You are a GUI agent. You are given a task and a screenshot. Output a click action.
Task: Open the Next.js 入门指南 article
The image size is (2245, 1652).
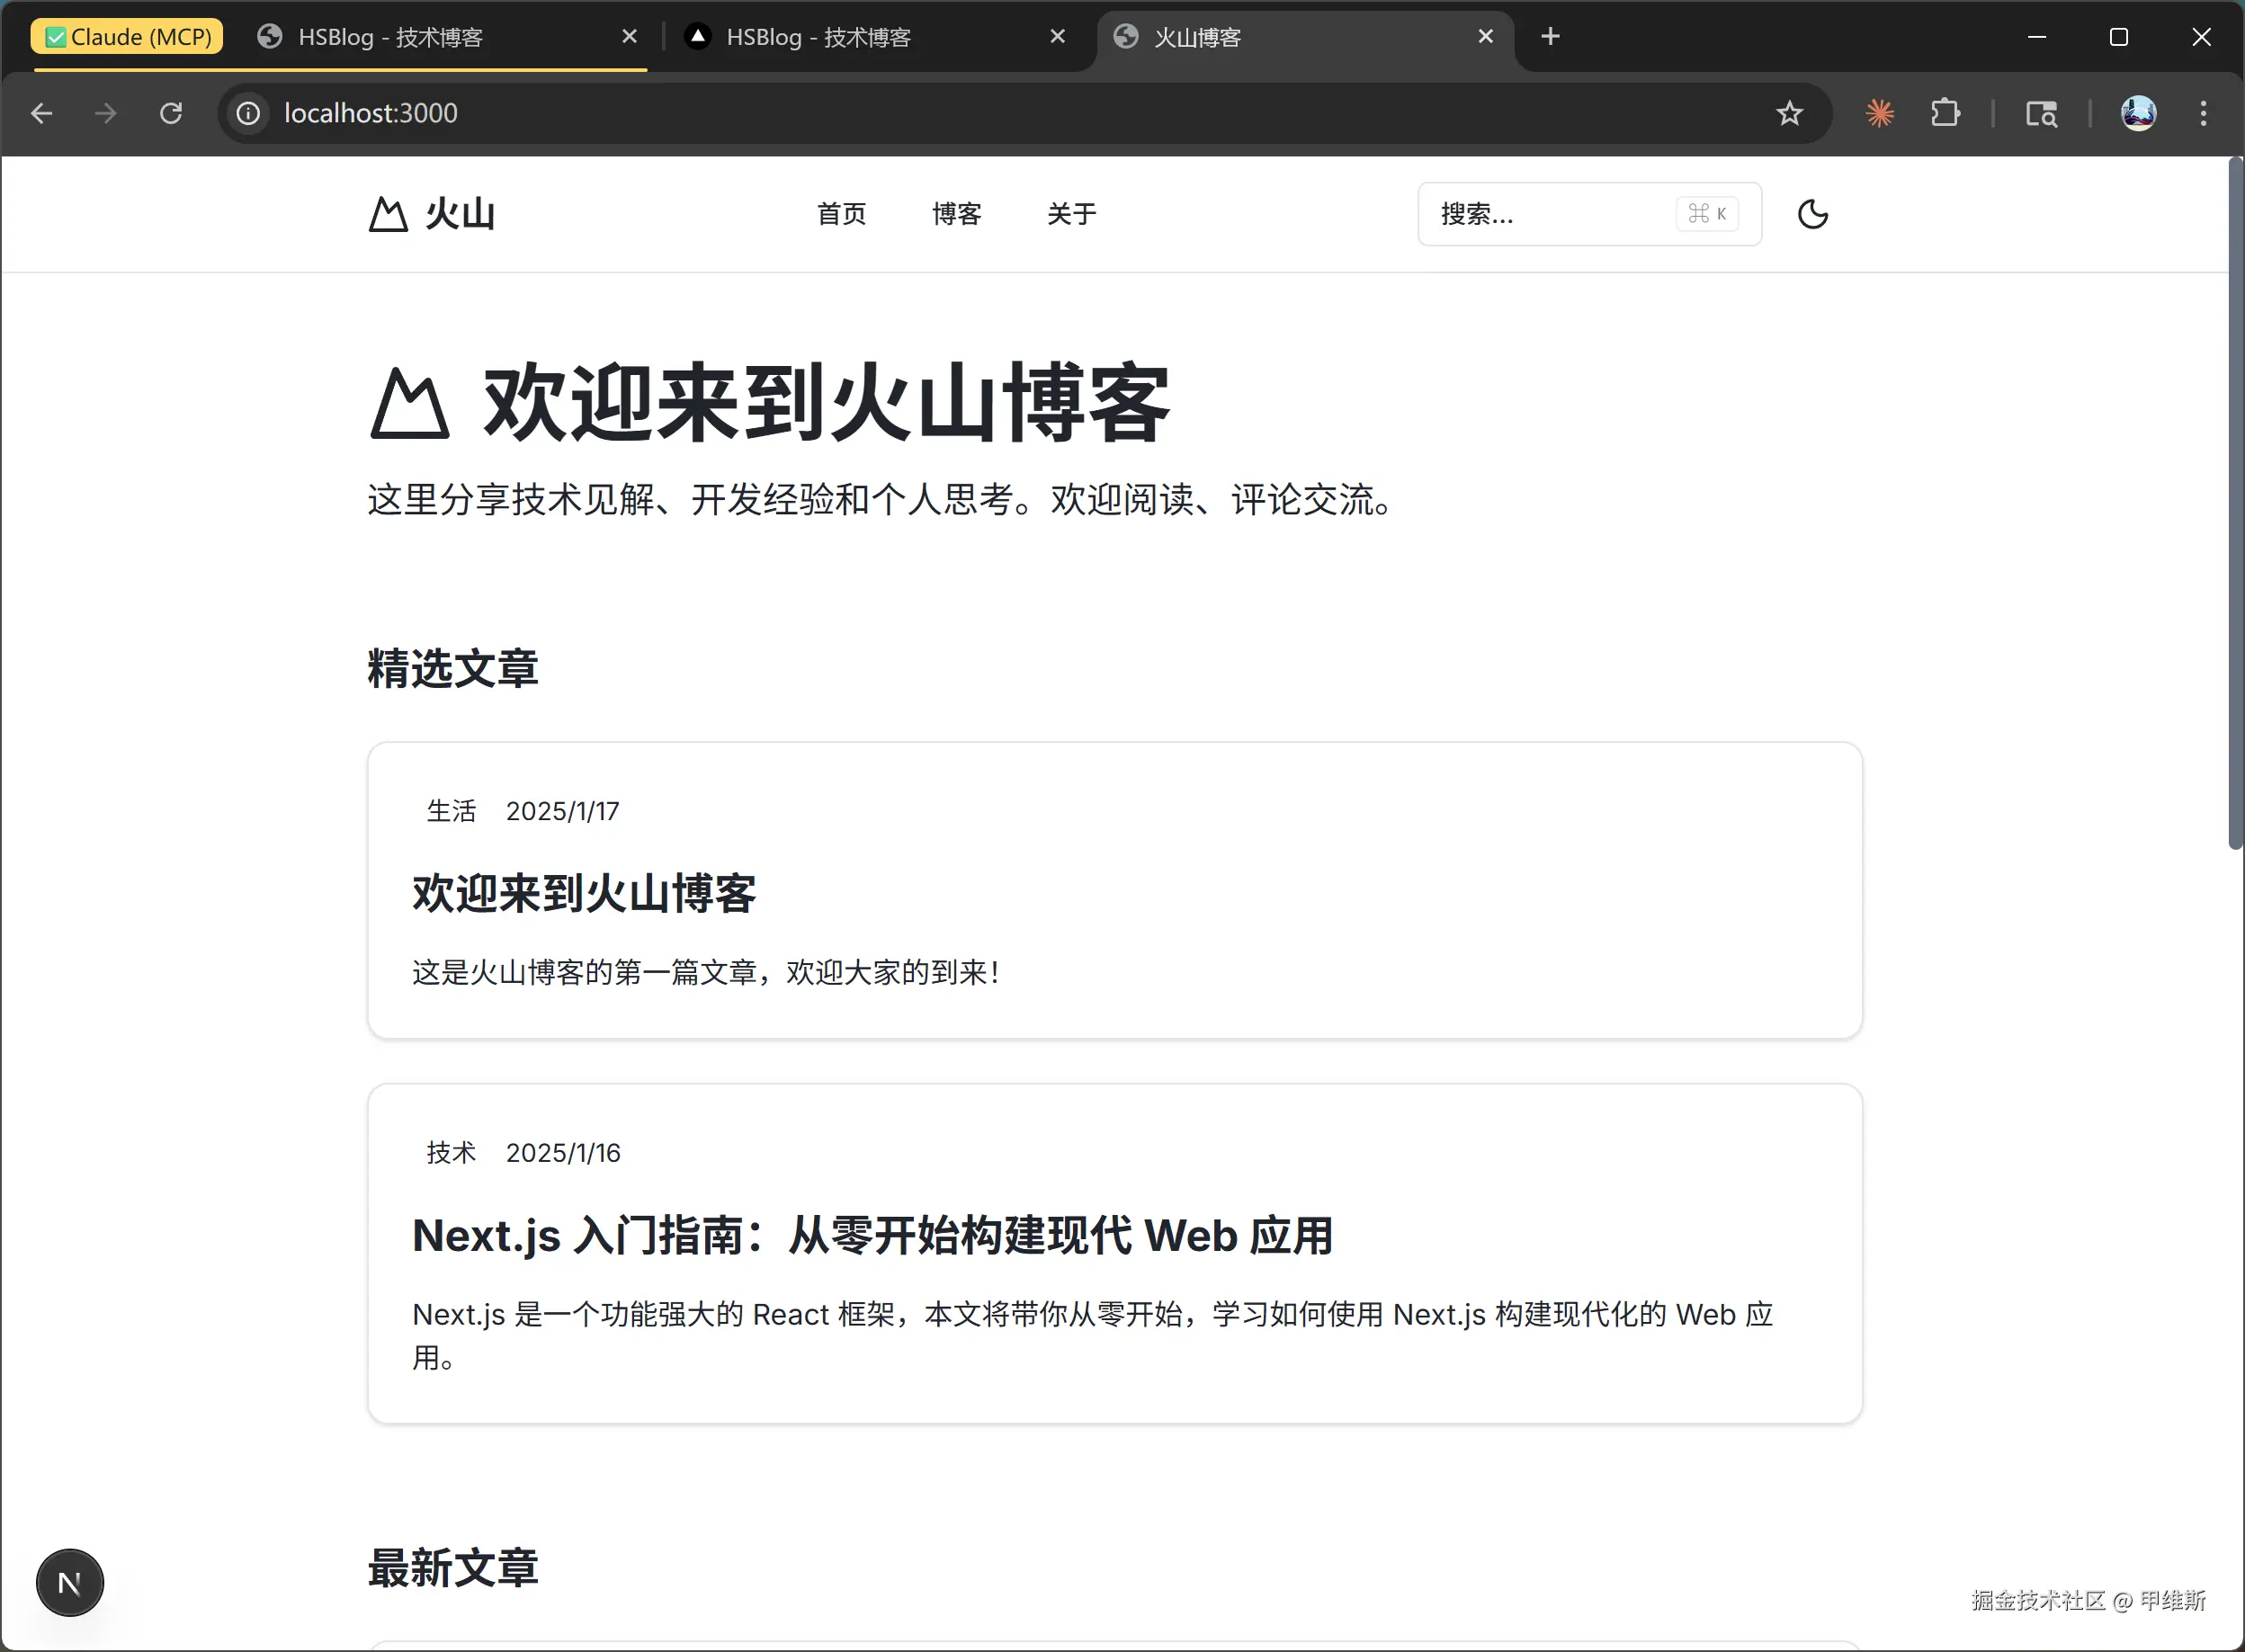click(x=872, y=1236)
